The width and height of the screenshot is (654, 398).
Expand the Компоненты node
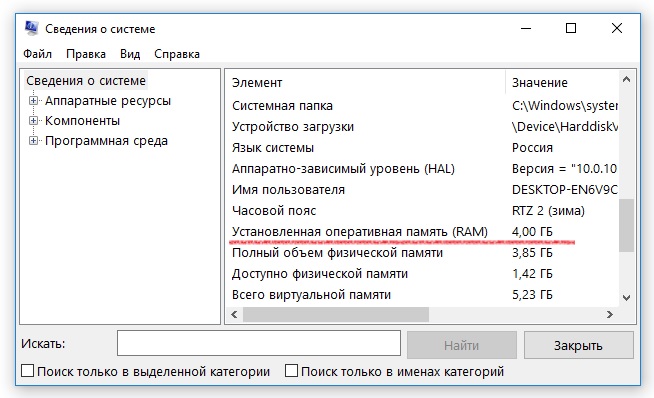[x=33, y=121]
